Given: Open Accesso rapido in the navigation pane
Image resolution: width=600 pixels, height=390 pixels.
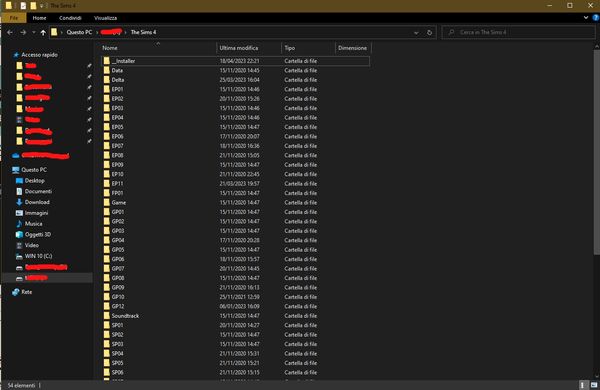Looking at the screenshot, I should (39, 55).
